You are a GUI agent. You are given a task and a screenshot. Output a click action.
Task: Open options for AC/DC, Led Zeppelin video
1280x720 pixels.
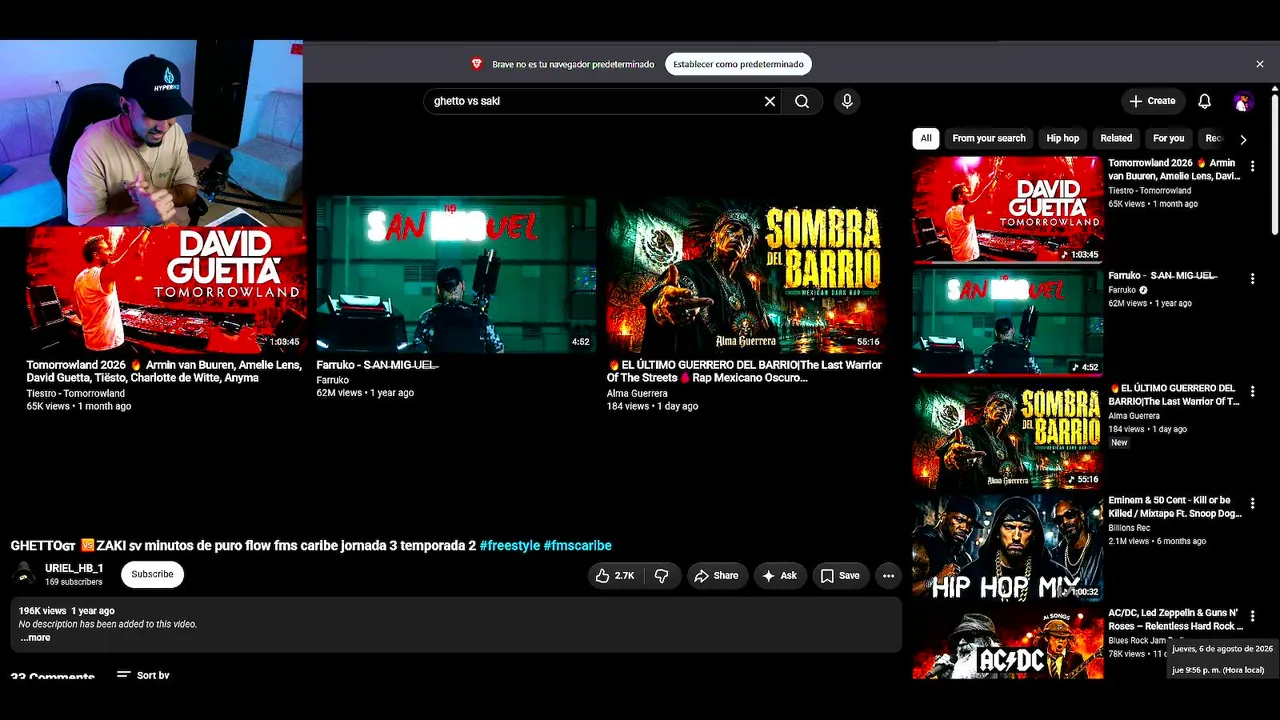(x=1252, y=616)
